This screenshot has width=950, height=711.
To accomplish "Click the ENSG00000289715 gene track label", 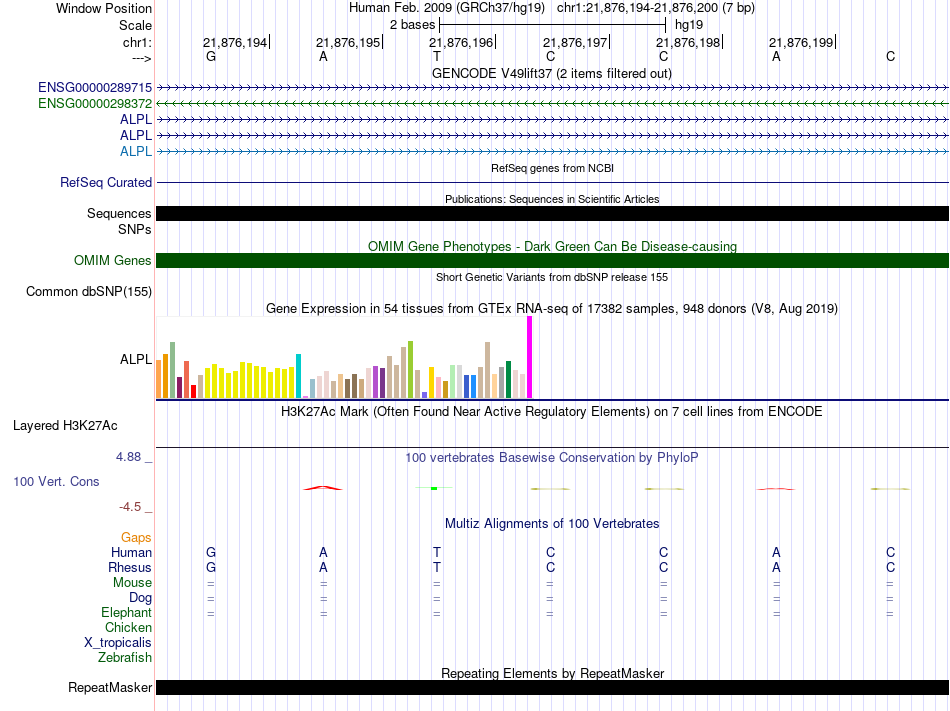I will (95, 87).
